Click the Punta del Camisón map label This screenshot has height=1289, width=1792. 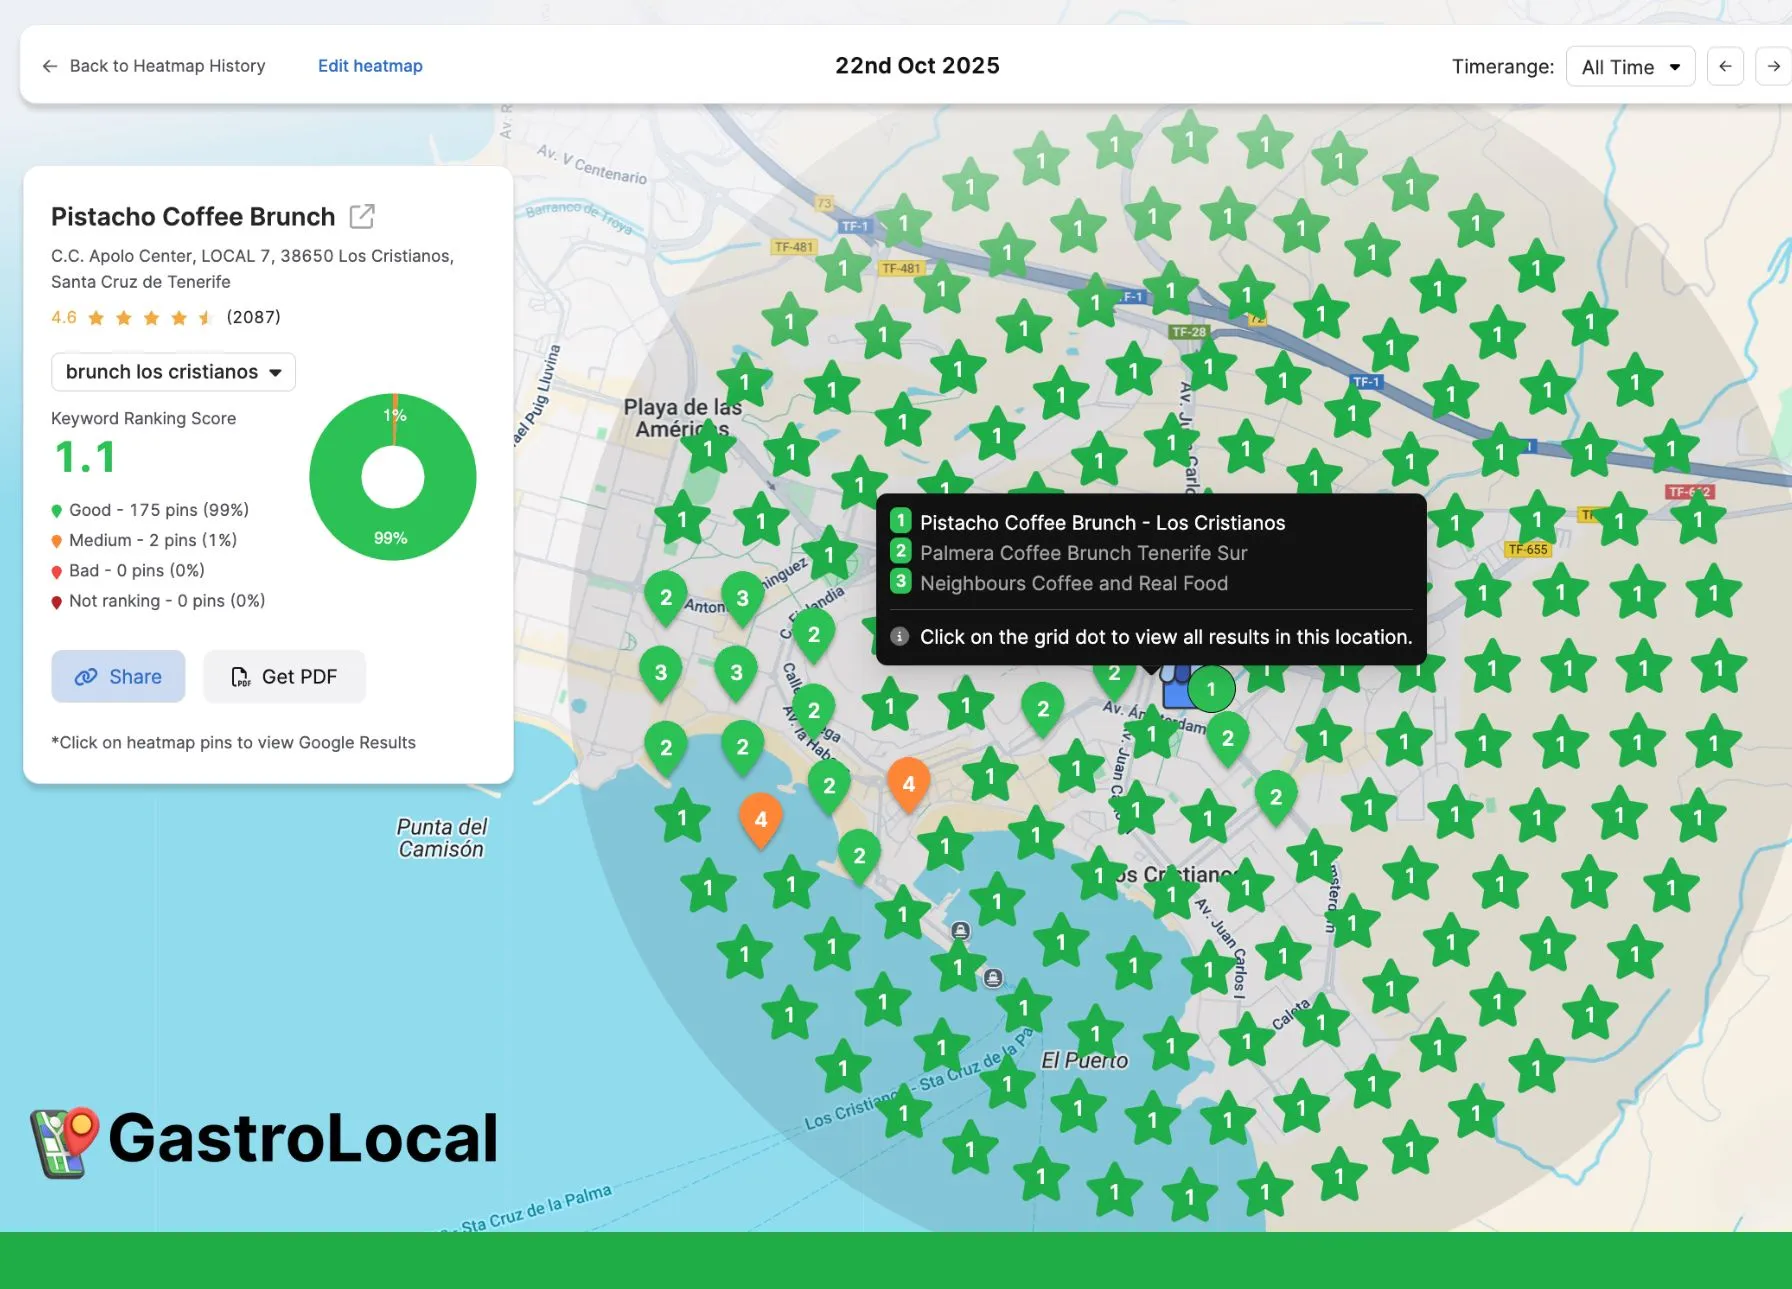[x=441, y=838]
